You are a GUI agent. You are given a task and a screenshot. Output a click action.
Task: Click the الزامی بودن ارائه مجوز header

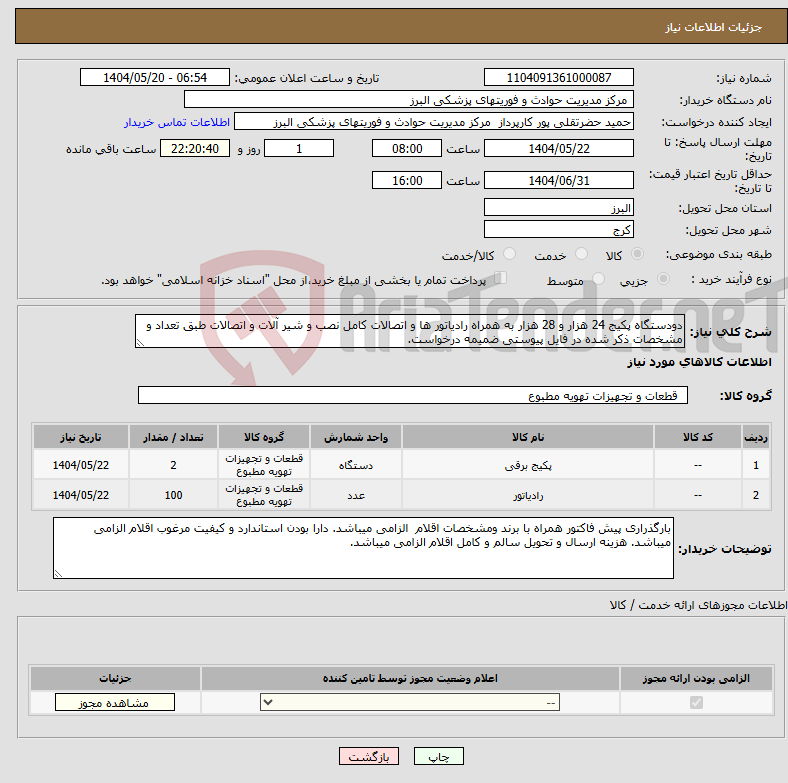pos(696,678)
